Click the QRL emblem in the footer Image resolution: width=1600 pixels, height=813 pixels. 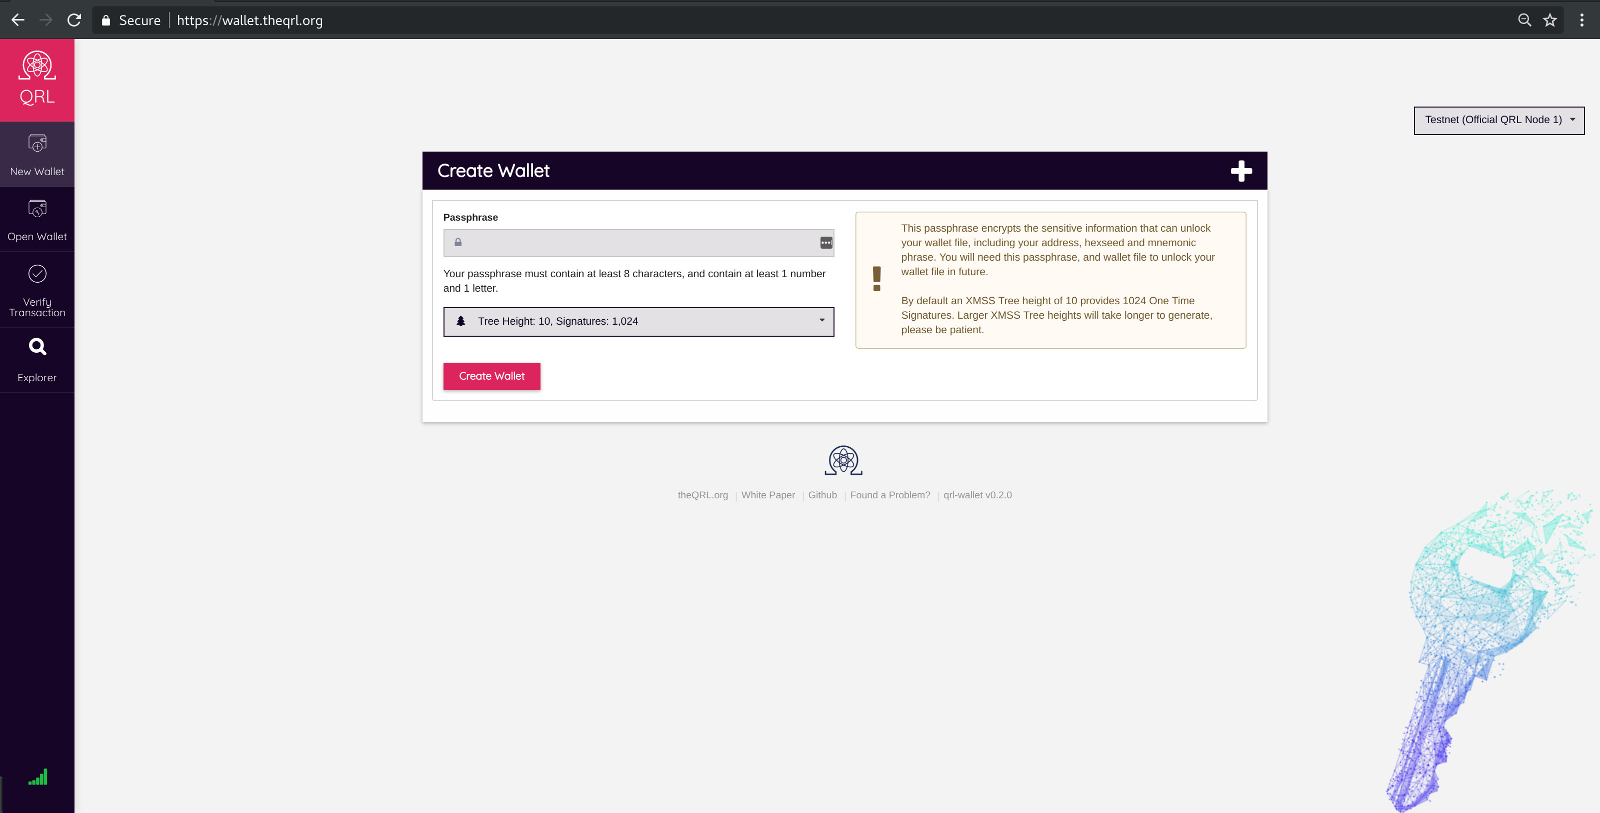(844, 460)
